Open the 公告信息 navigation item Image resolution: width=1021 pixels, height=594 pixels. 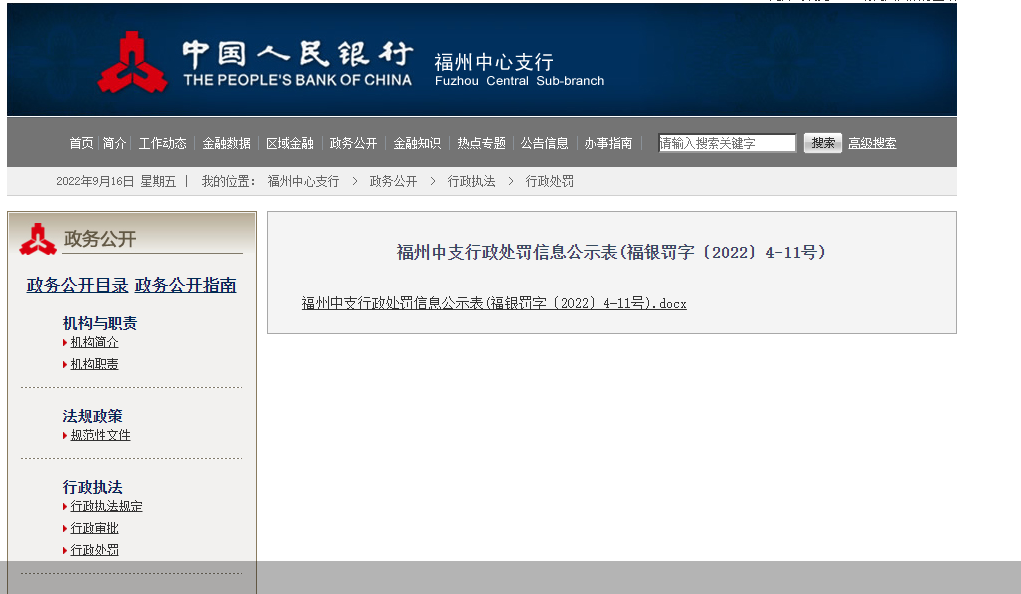coord(544,142)
